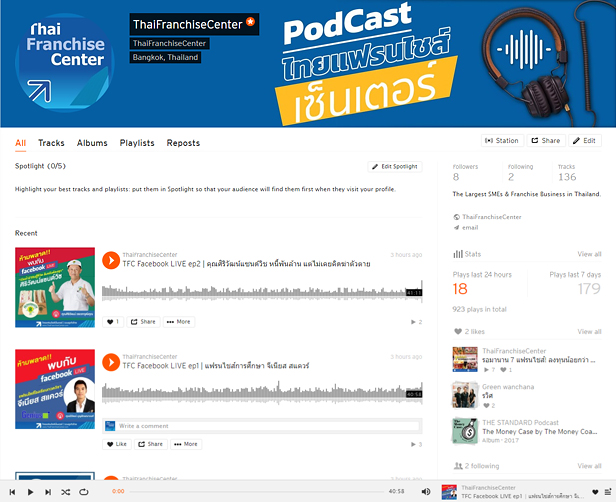Play TFC Facebook LIVE ep2 track

tap(111, 260)
